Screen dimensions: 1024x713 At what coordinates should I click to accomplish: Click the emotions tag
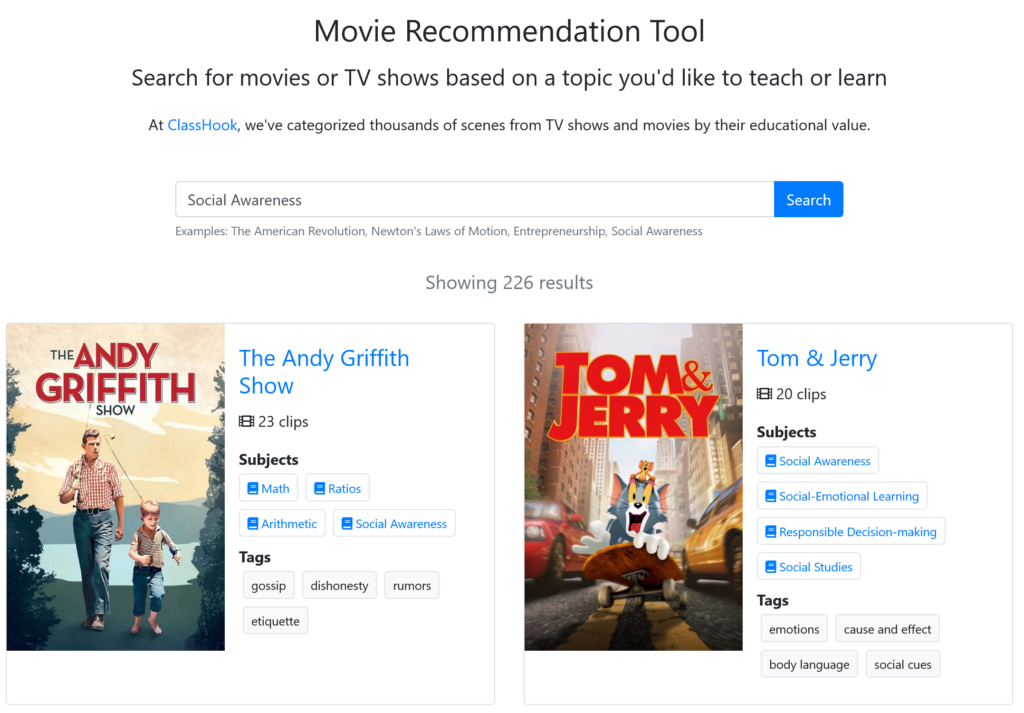point(793,628)
